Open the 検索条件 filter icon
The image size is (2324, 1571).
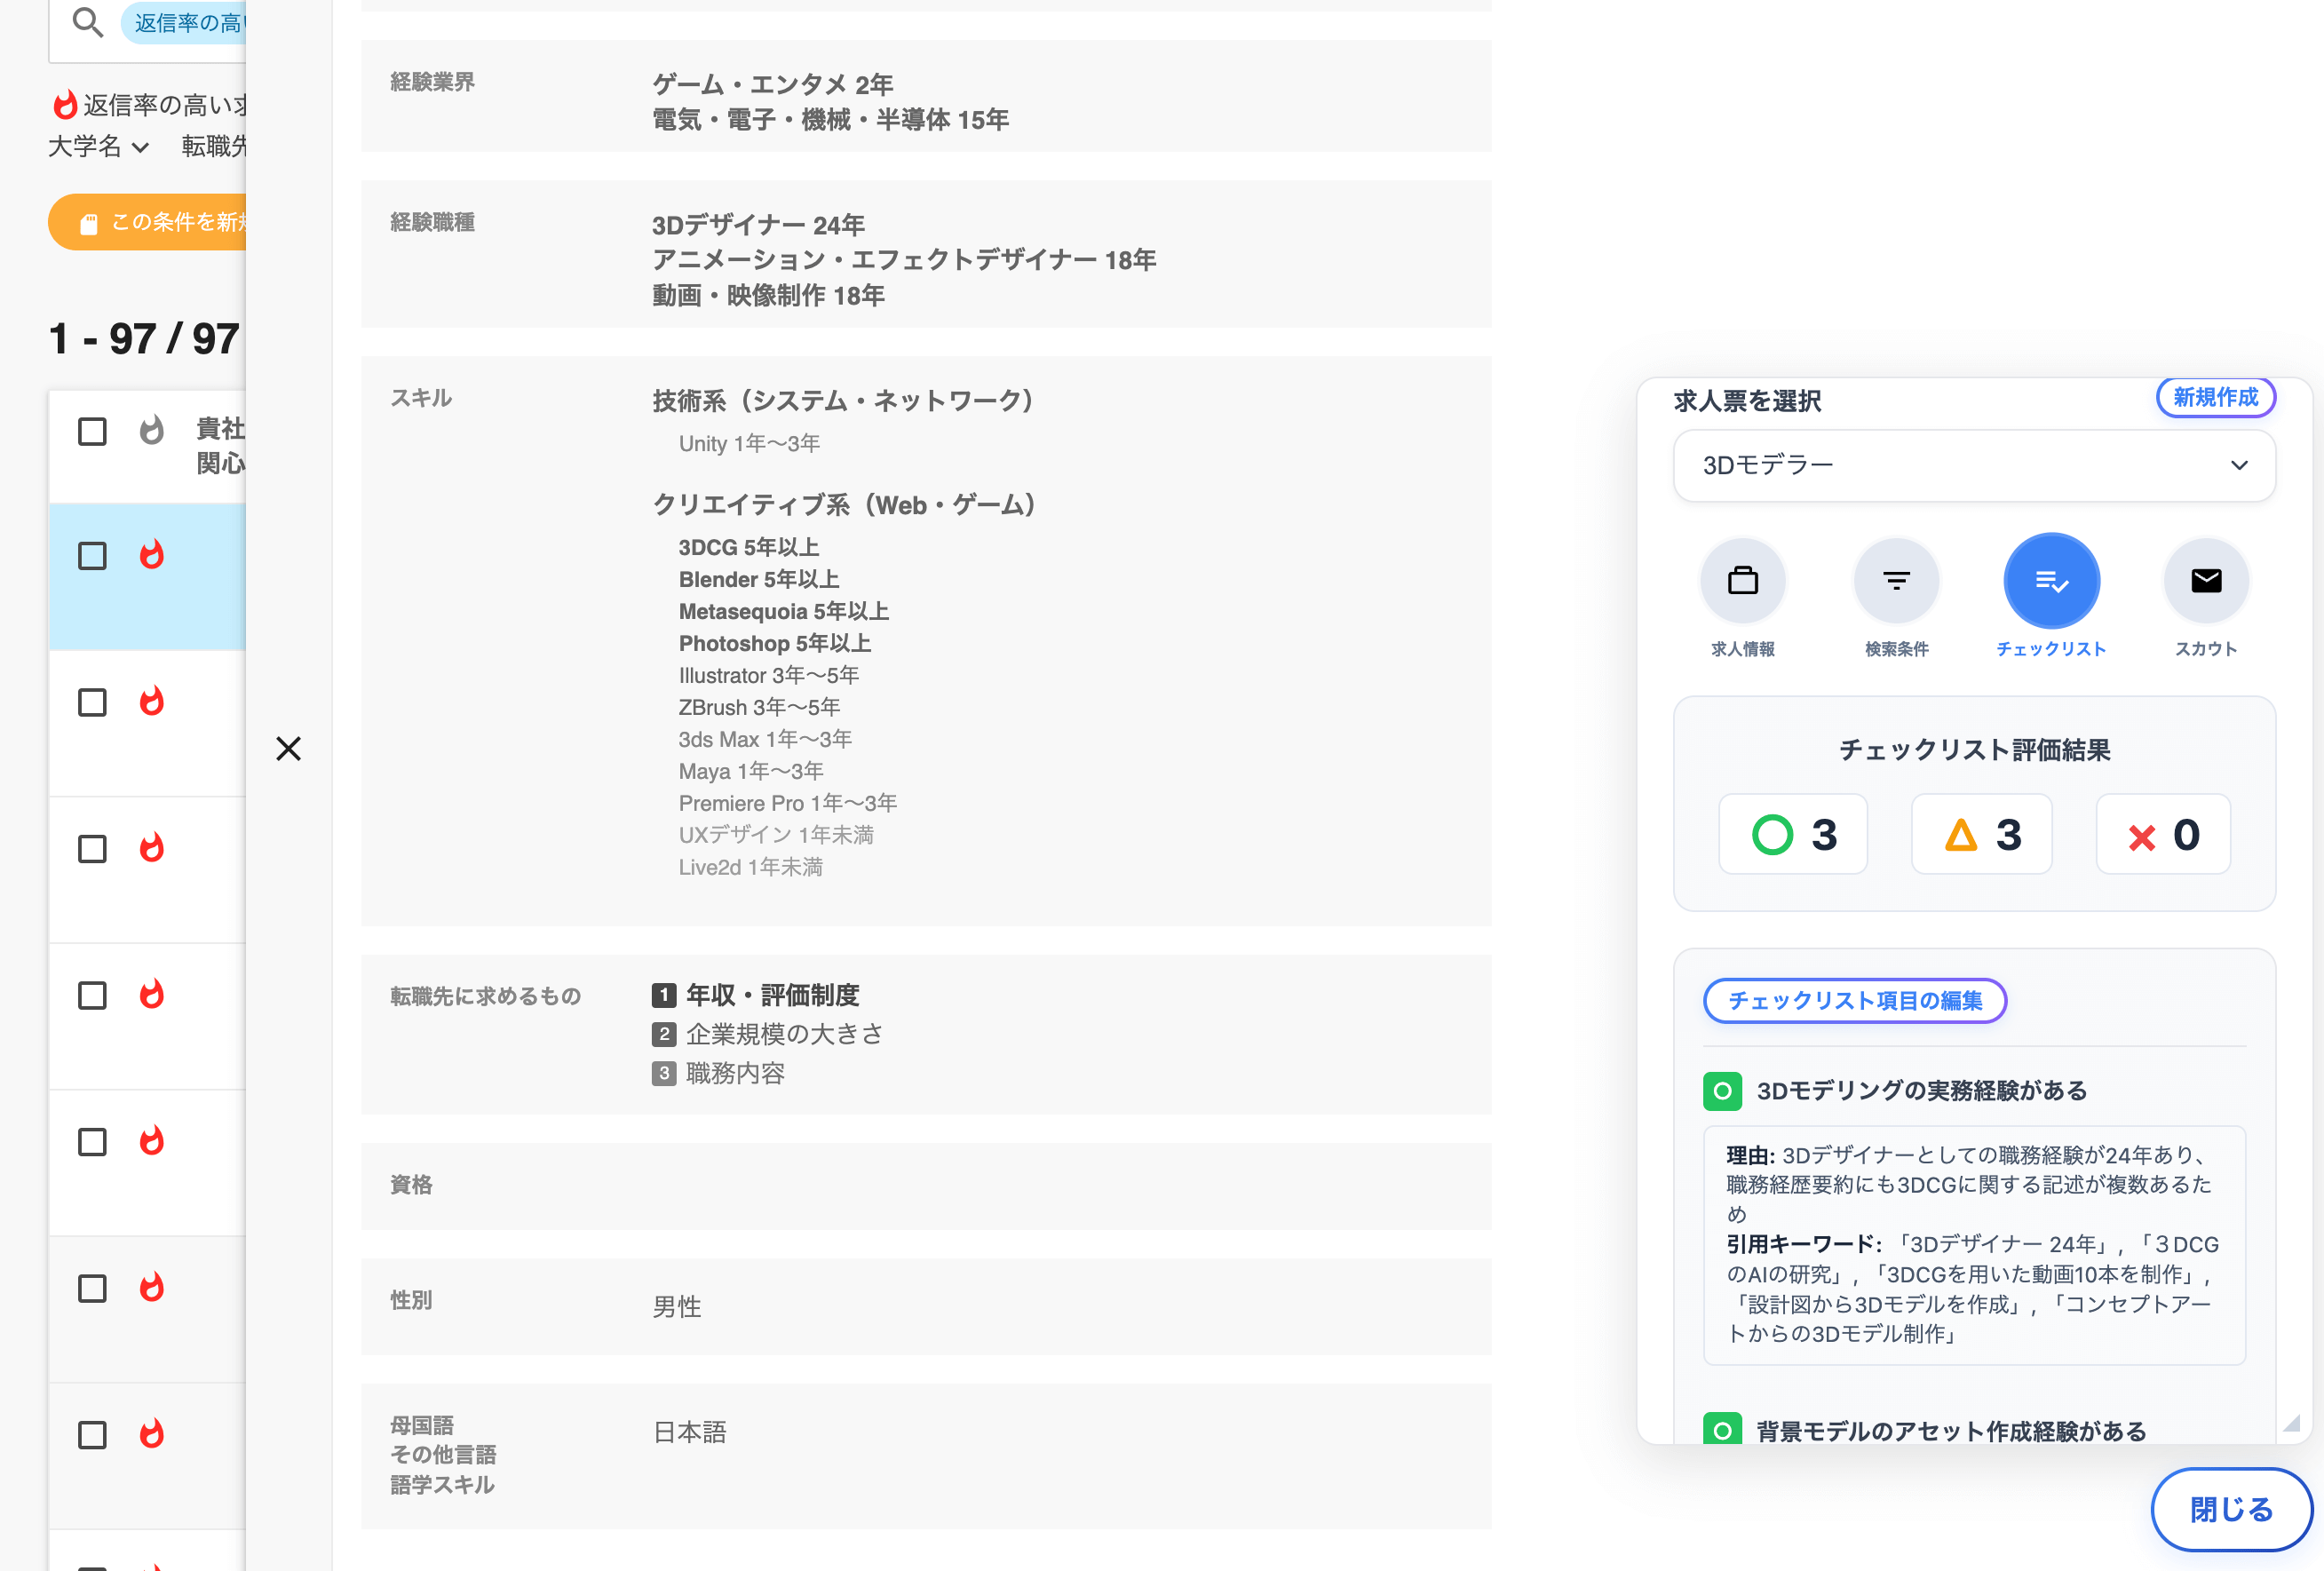click(1896, 581)
